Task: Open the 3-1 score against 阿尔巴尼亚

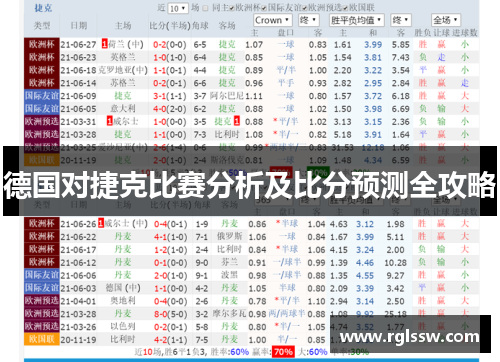Action: pyautogui.click(x=160, y=96)
